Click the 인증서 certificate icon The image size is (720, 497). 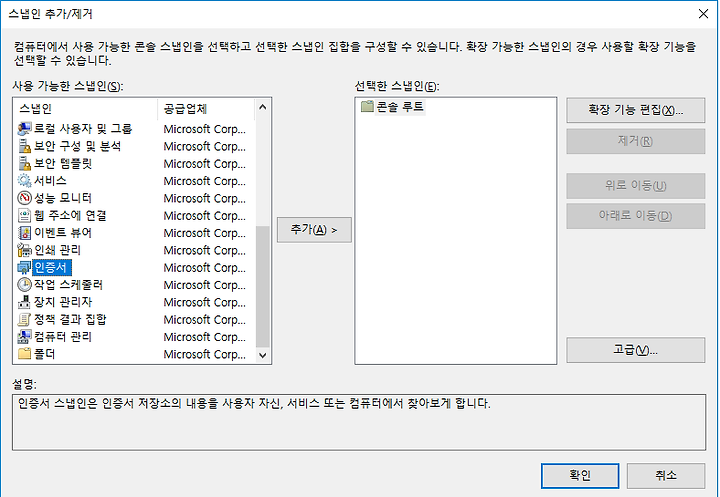24,267
